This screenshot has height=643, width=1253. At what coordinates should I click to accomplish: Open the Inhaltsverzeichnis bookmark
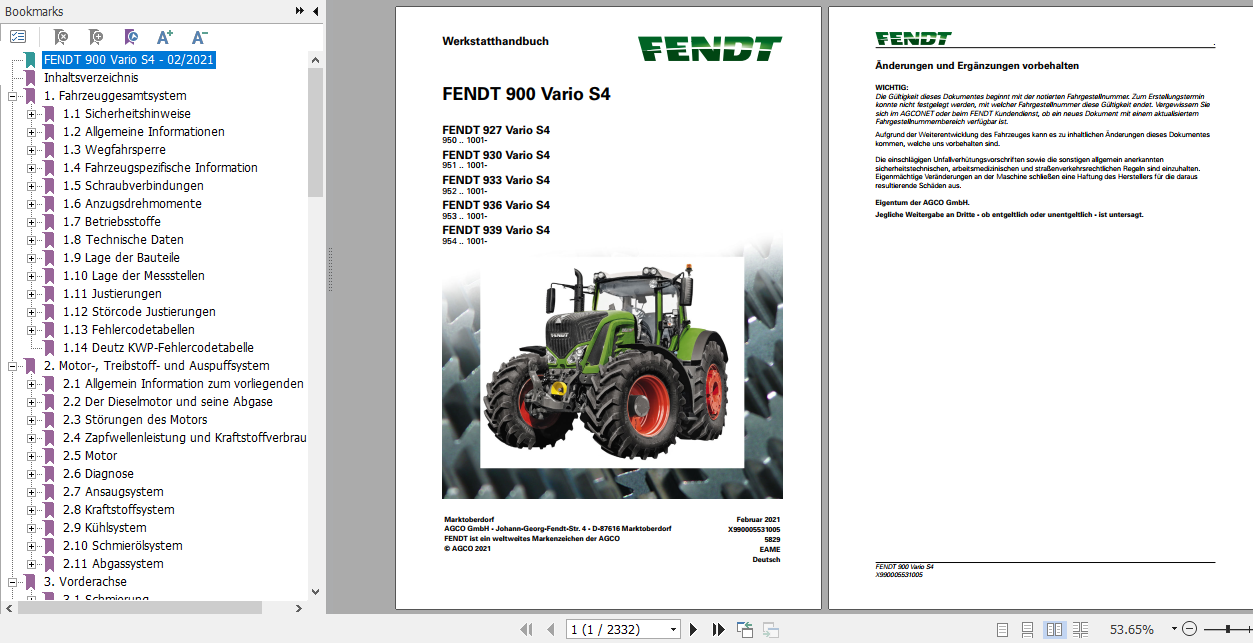tap(91, 78)
